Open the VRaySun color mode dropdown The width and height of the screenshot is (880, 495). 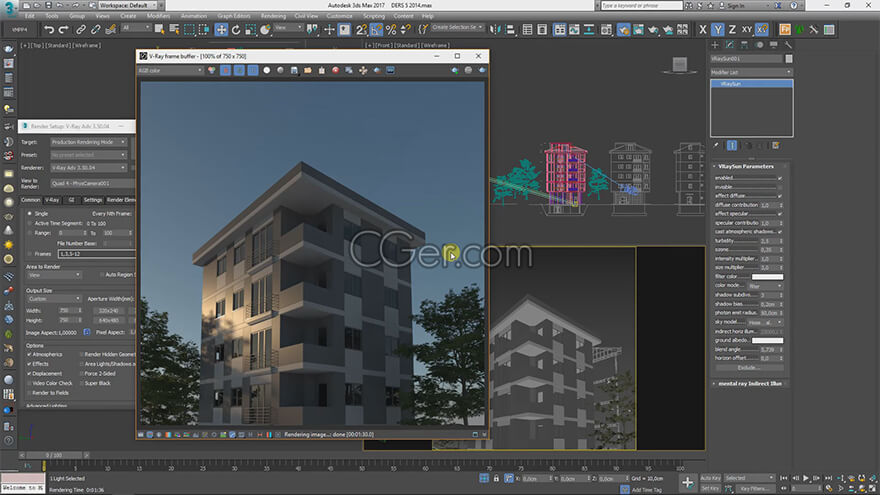coord(764,286)
